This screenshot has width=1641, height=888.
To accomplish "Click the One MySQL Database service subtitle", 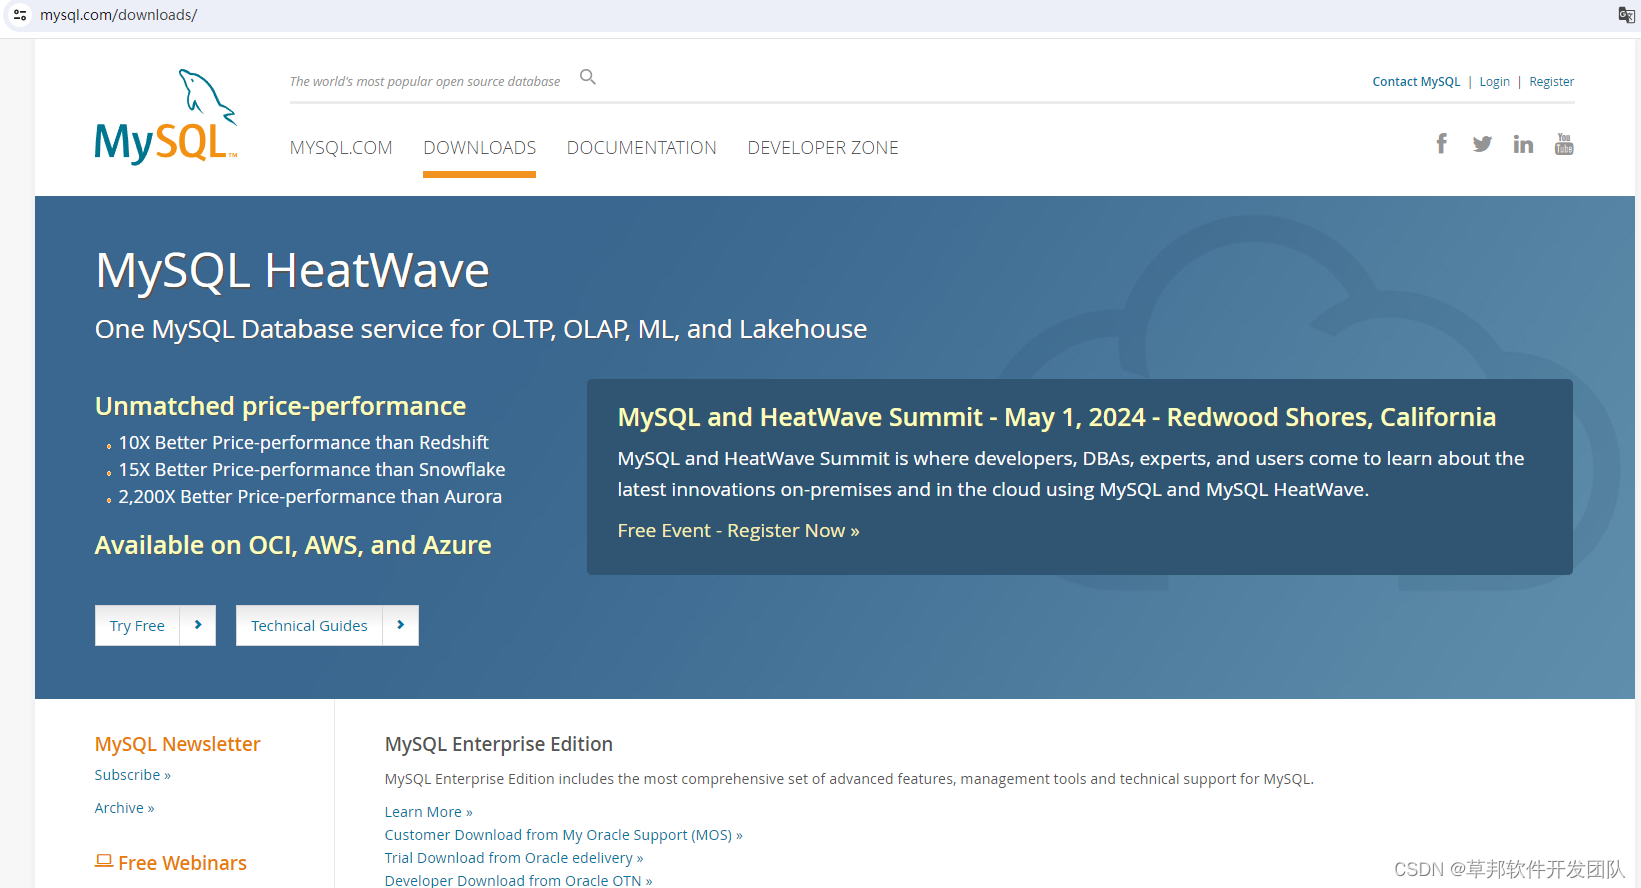I will pyautogui.click(x=481, y=329).
